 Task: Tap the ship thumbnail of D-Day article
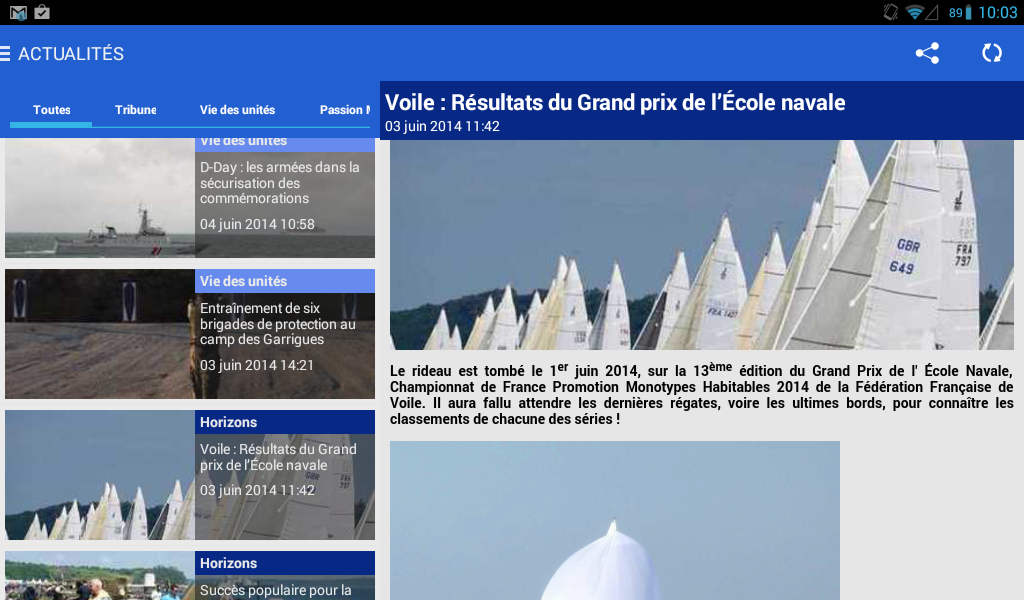[100, 198]
